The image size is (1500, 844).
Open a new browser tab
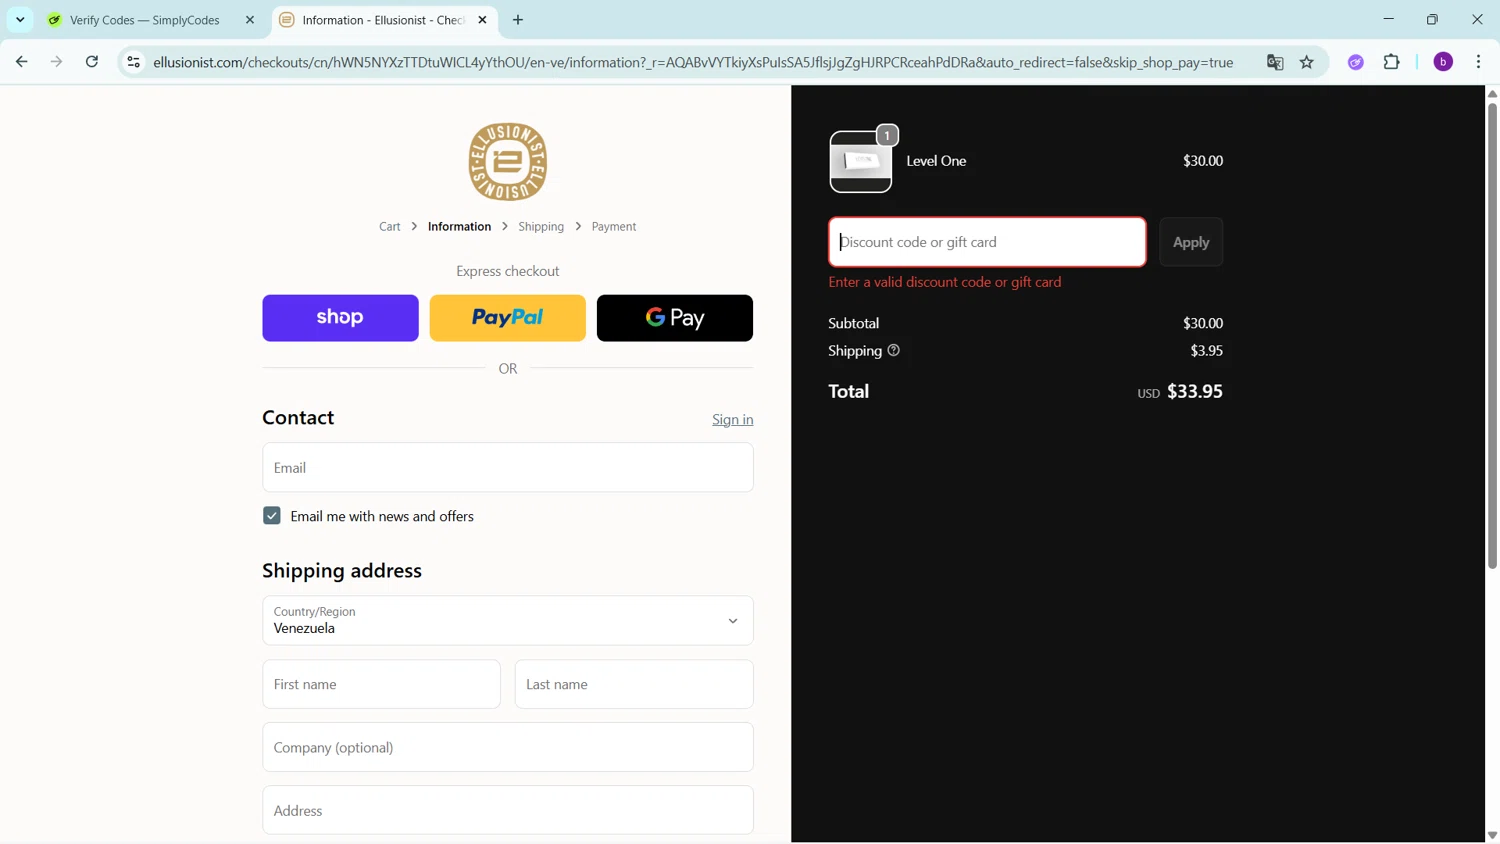point(518,20)
